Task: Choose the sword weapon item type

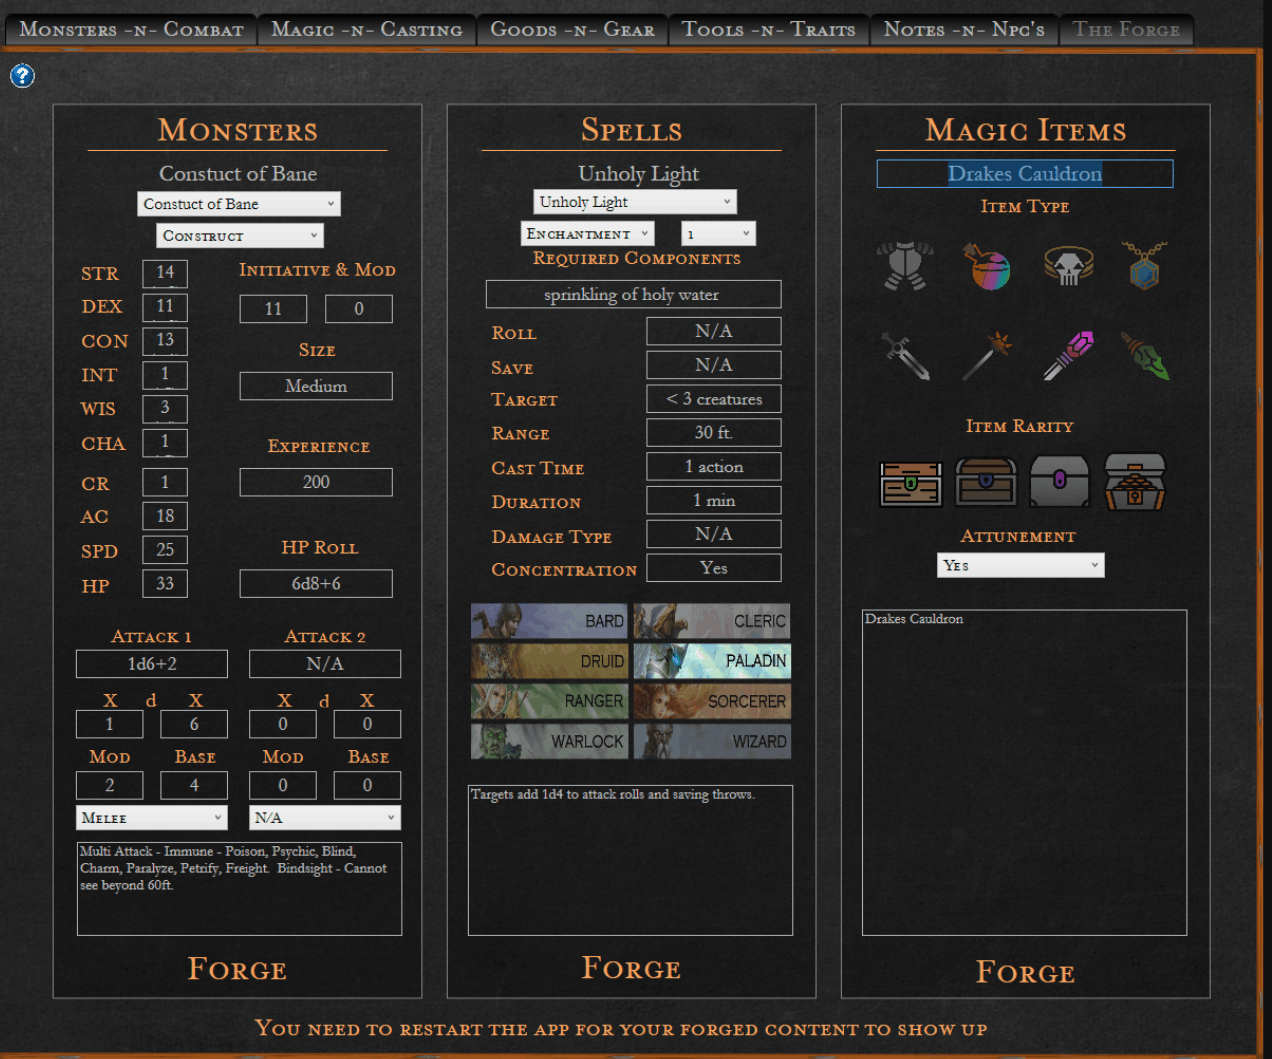Action: pos(905,356)
